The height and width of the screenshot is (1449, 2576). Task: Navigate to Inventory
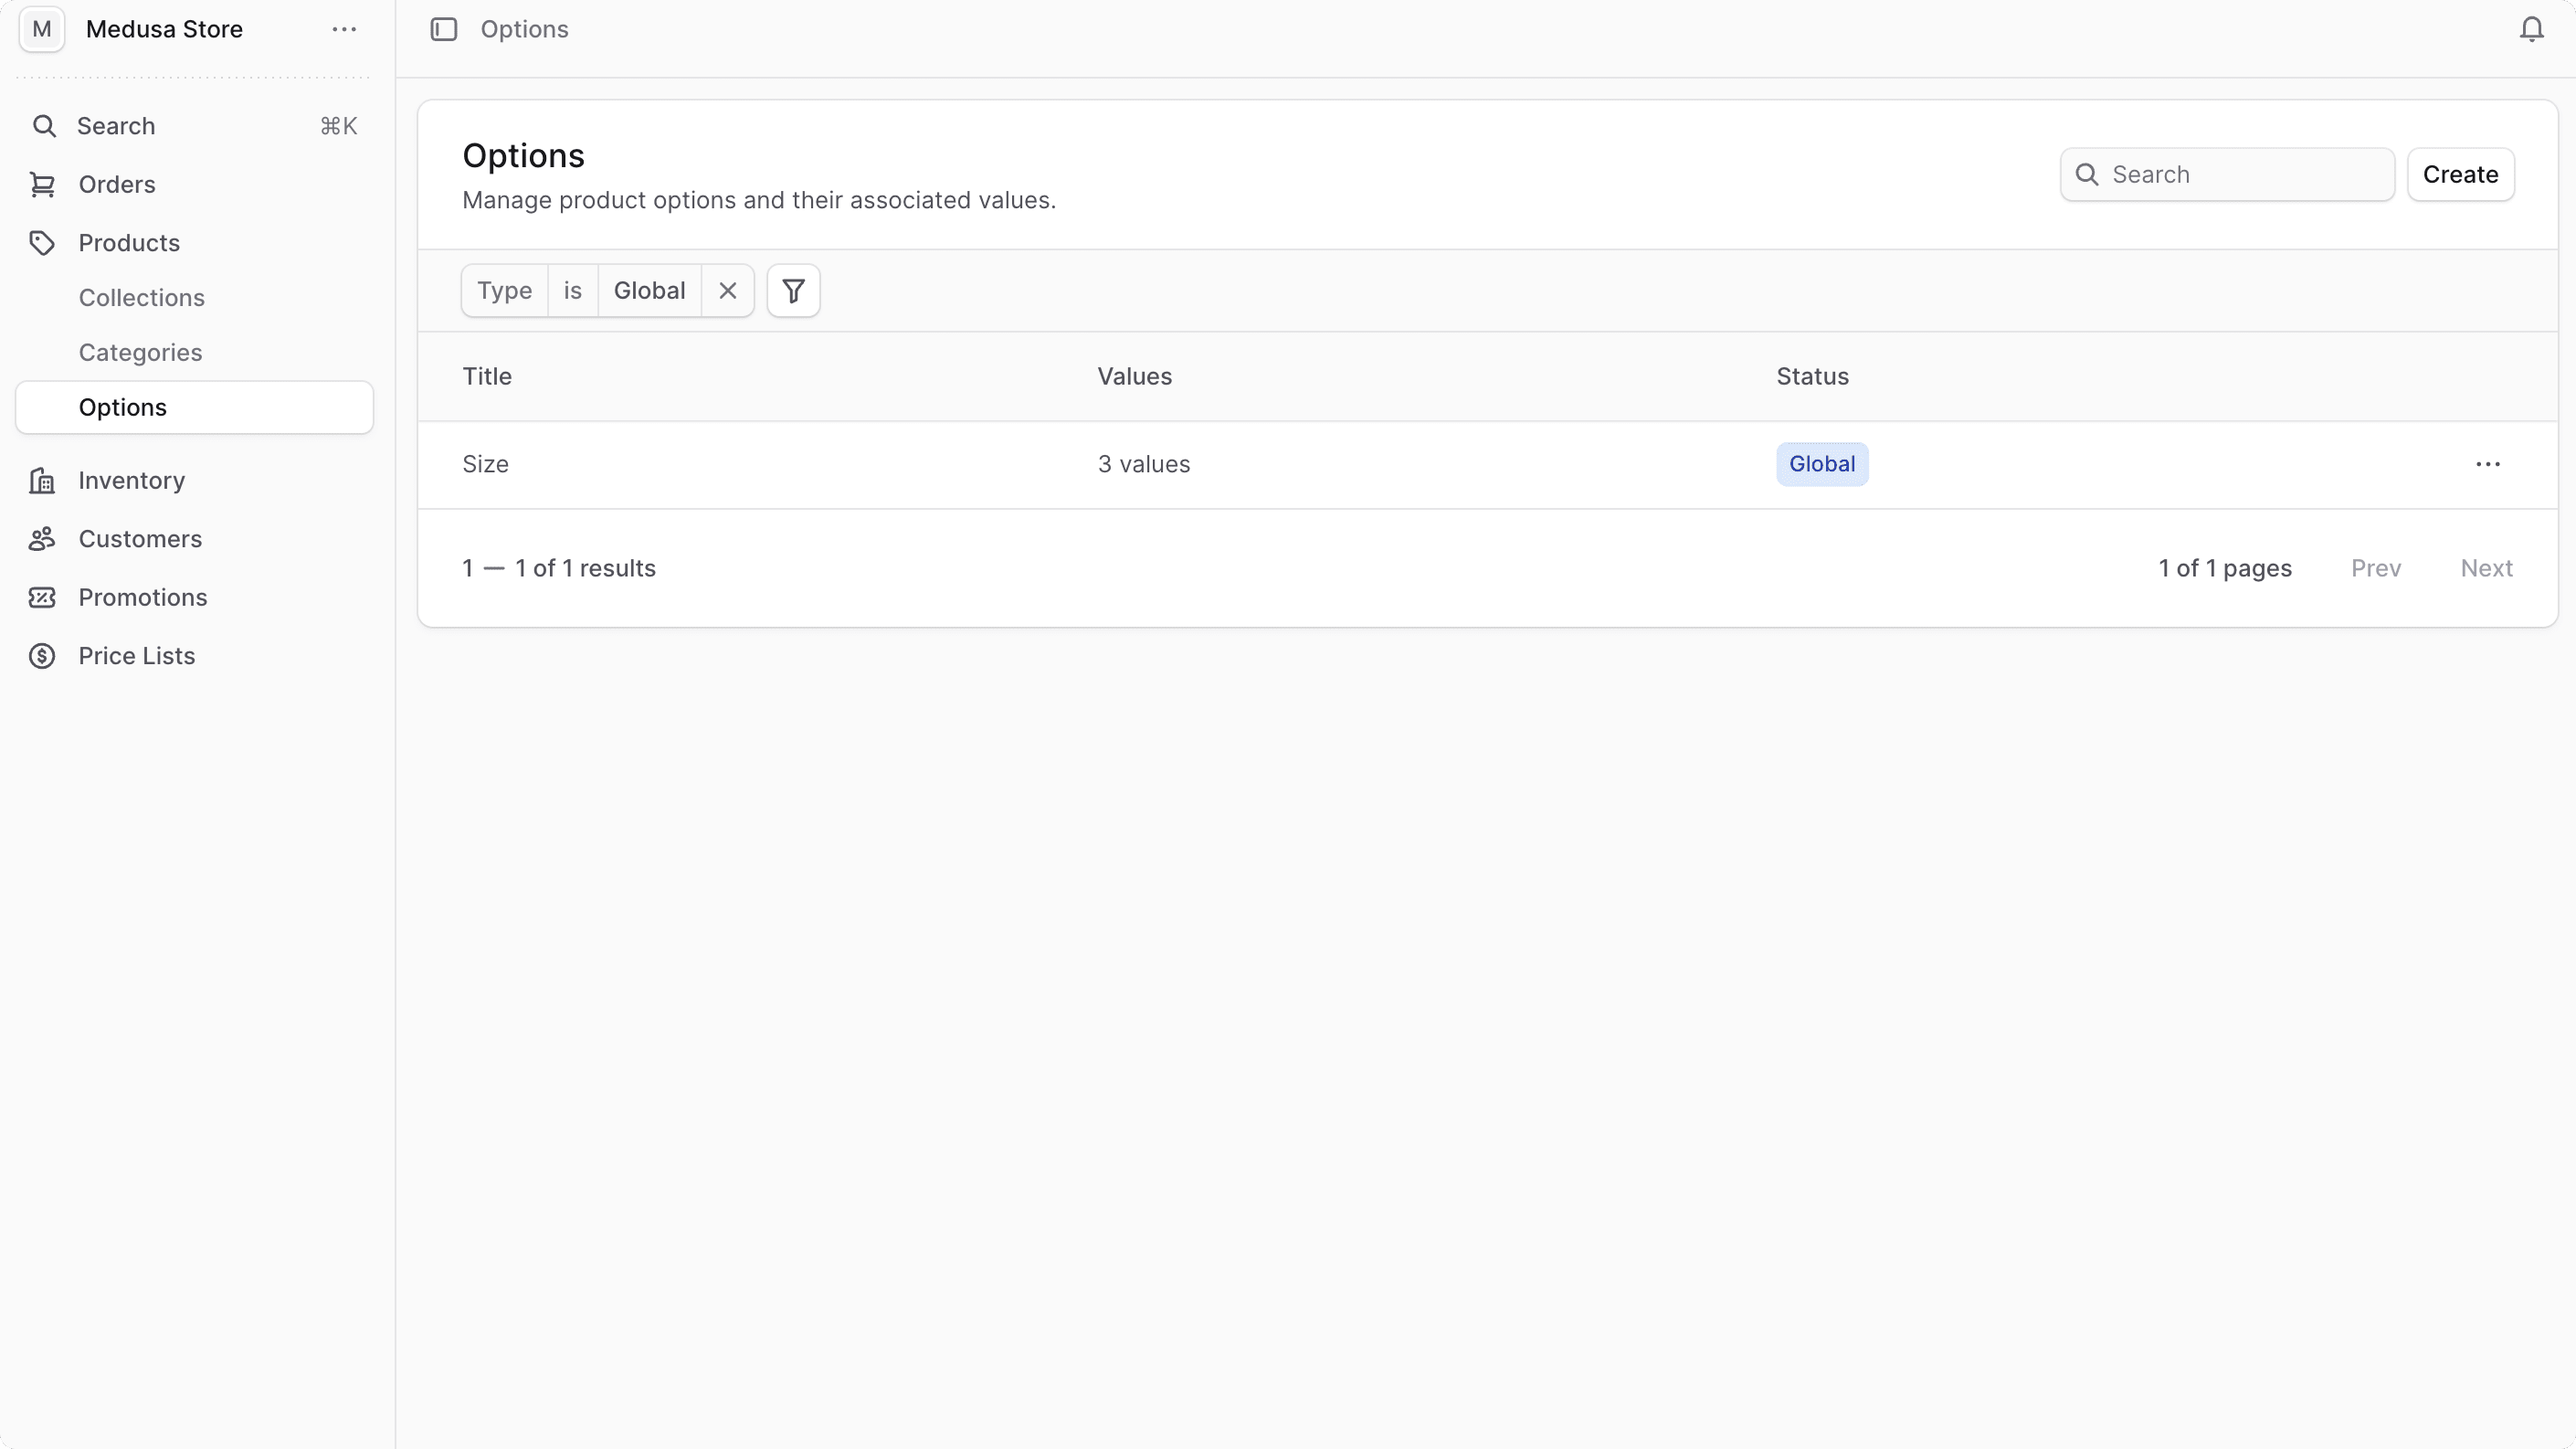tap(194, 481)
